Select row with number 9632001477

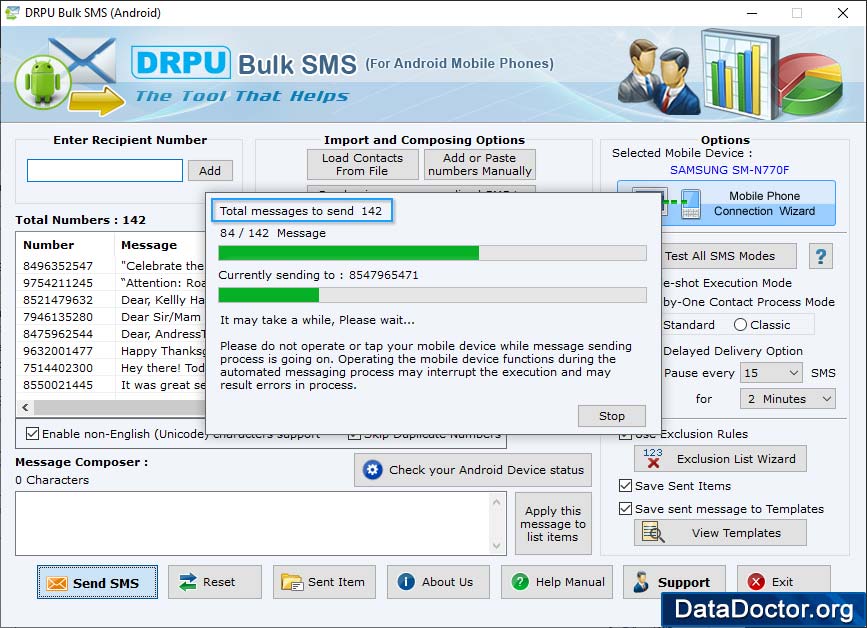pyautogui.click(x=111, y=351)
